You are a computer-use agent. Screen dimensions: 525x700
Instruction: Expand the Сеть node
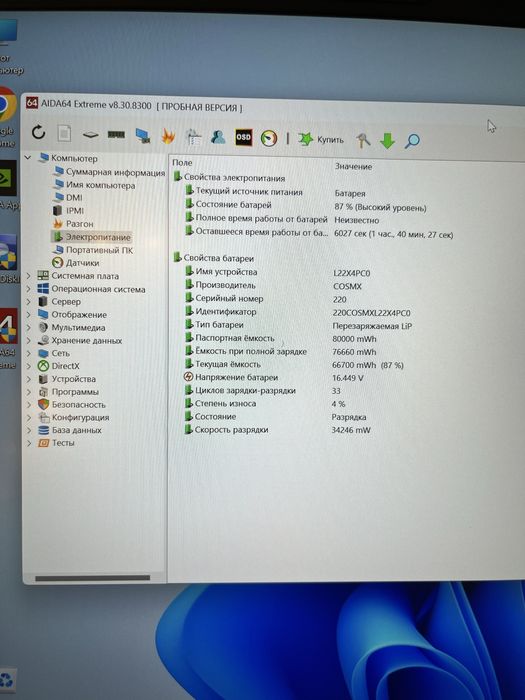[29, 353]
